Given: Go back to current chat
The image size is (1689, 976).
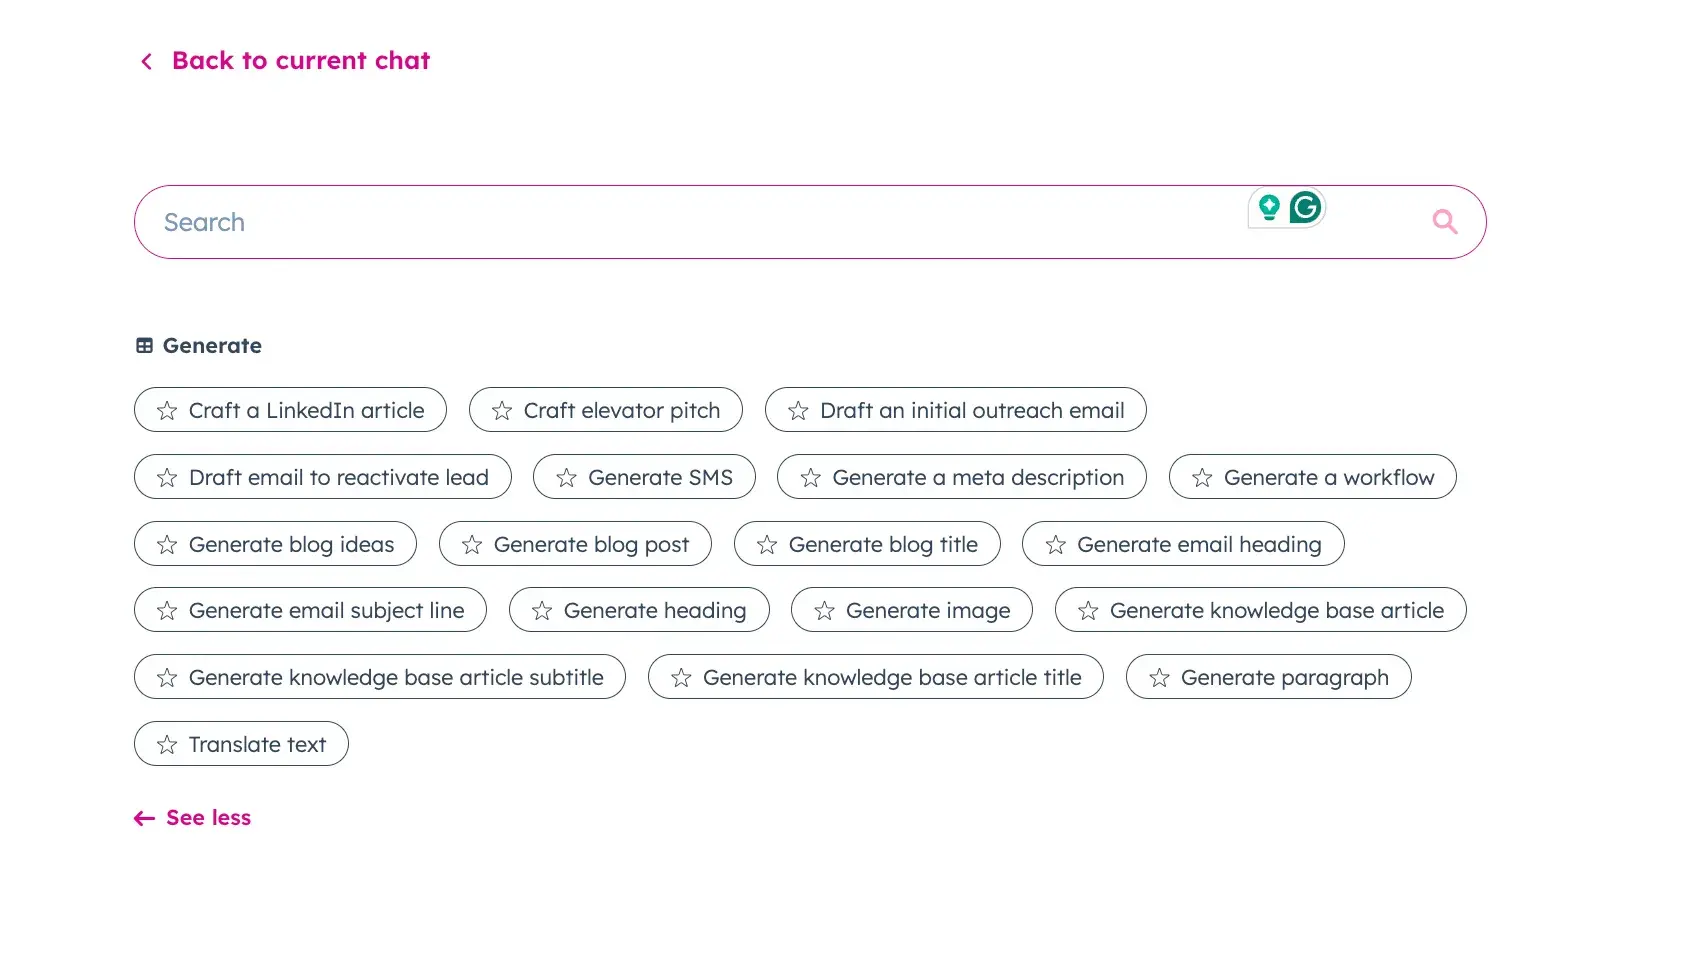Looking at the screenshot, I should pyautogui.click(x=300, y=61).
